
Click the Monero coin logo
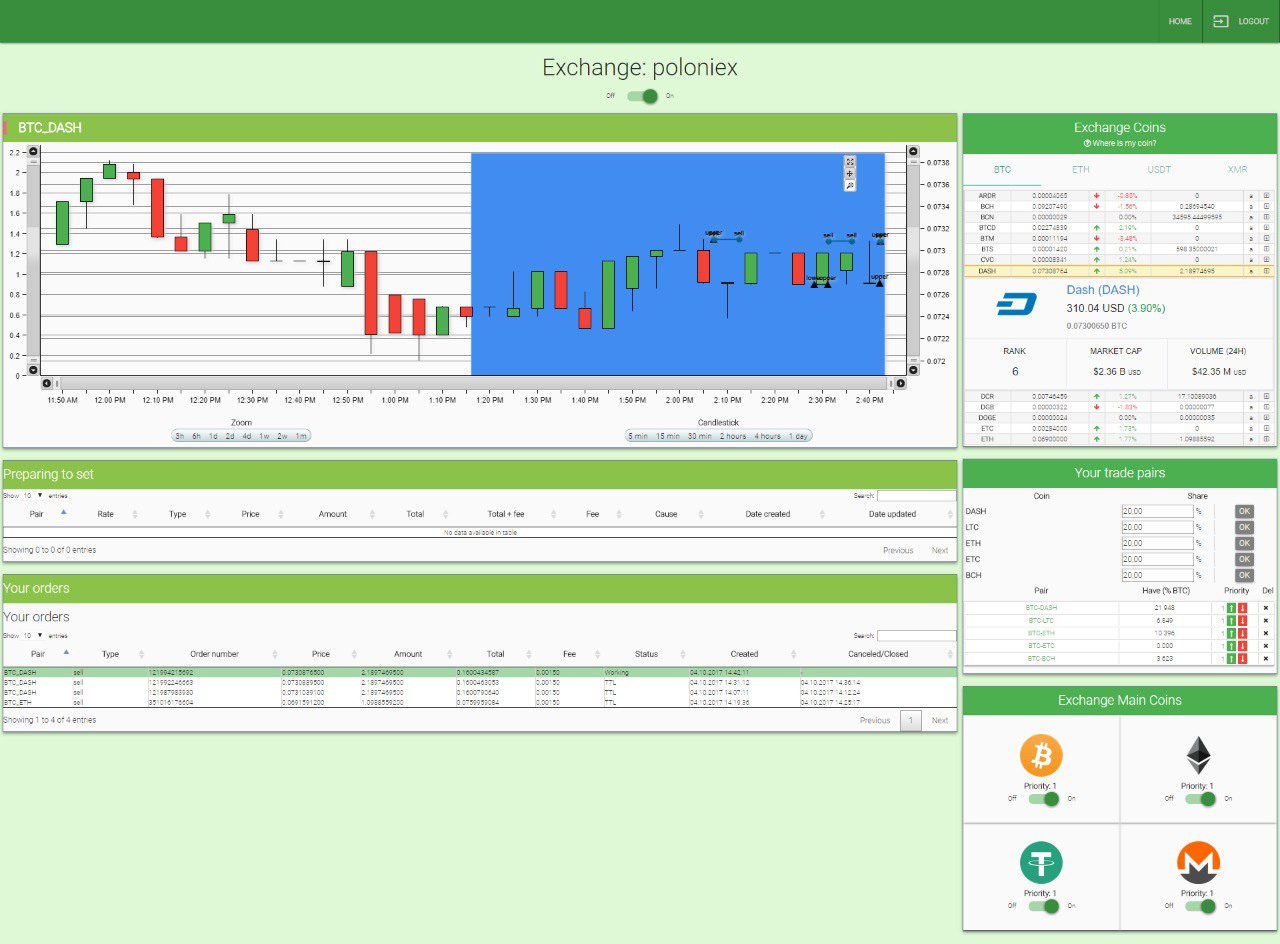pos(1198,862)
